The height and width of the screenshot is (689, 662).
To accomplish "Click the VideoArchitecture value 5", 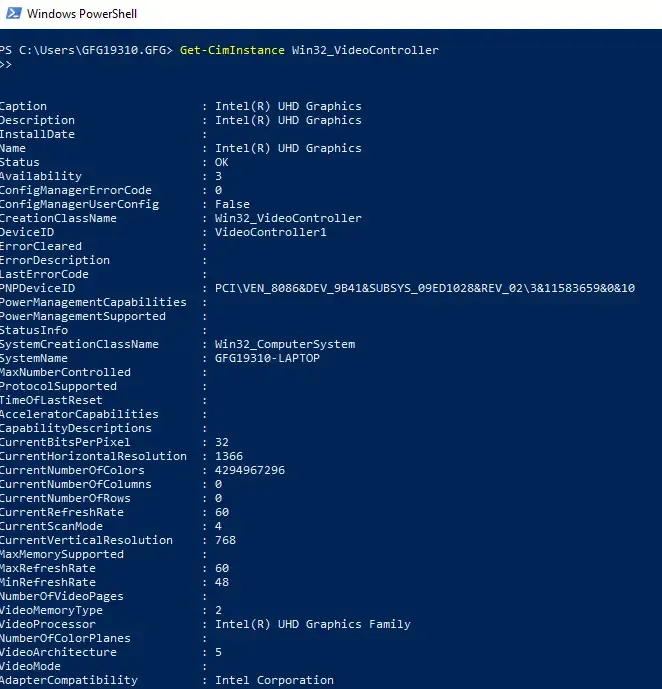I will [218, 652].
